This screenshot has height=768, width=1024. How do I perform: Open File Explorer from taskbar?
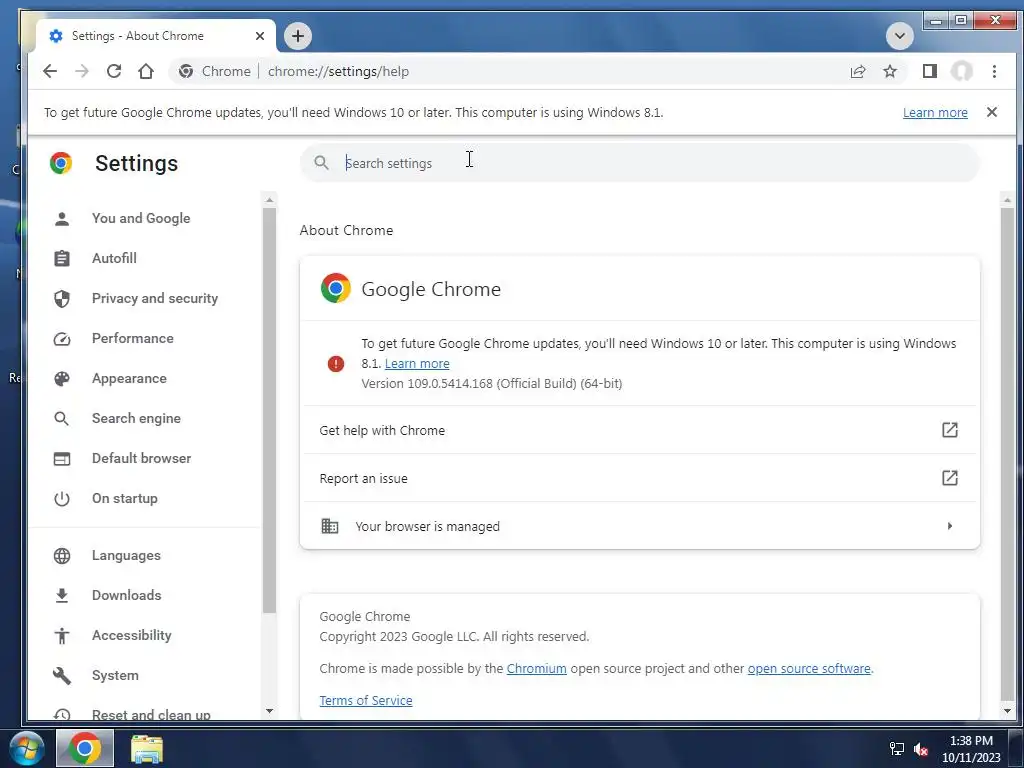pos(147,749)
